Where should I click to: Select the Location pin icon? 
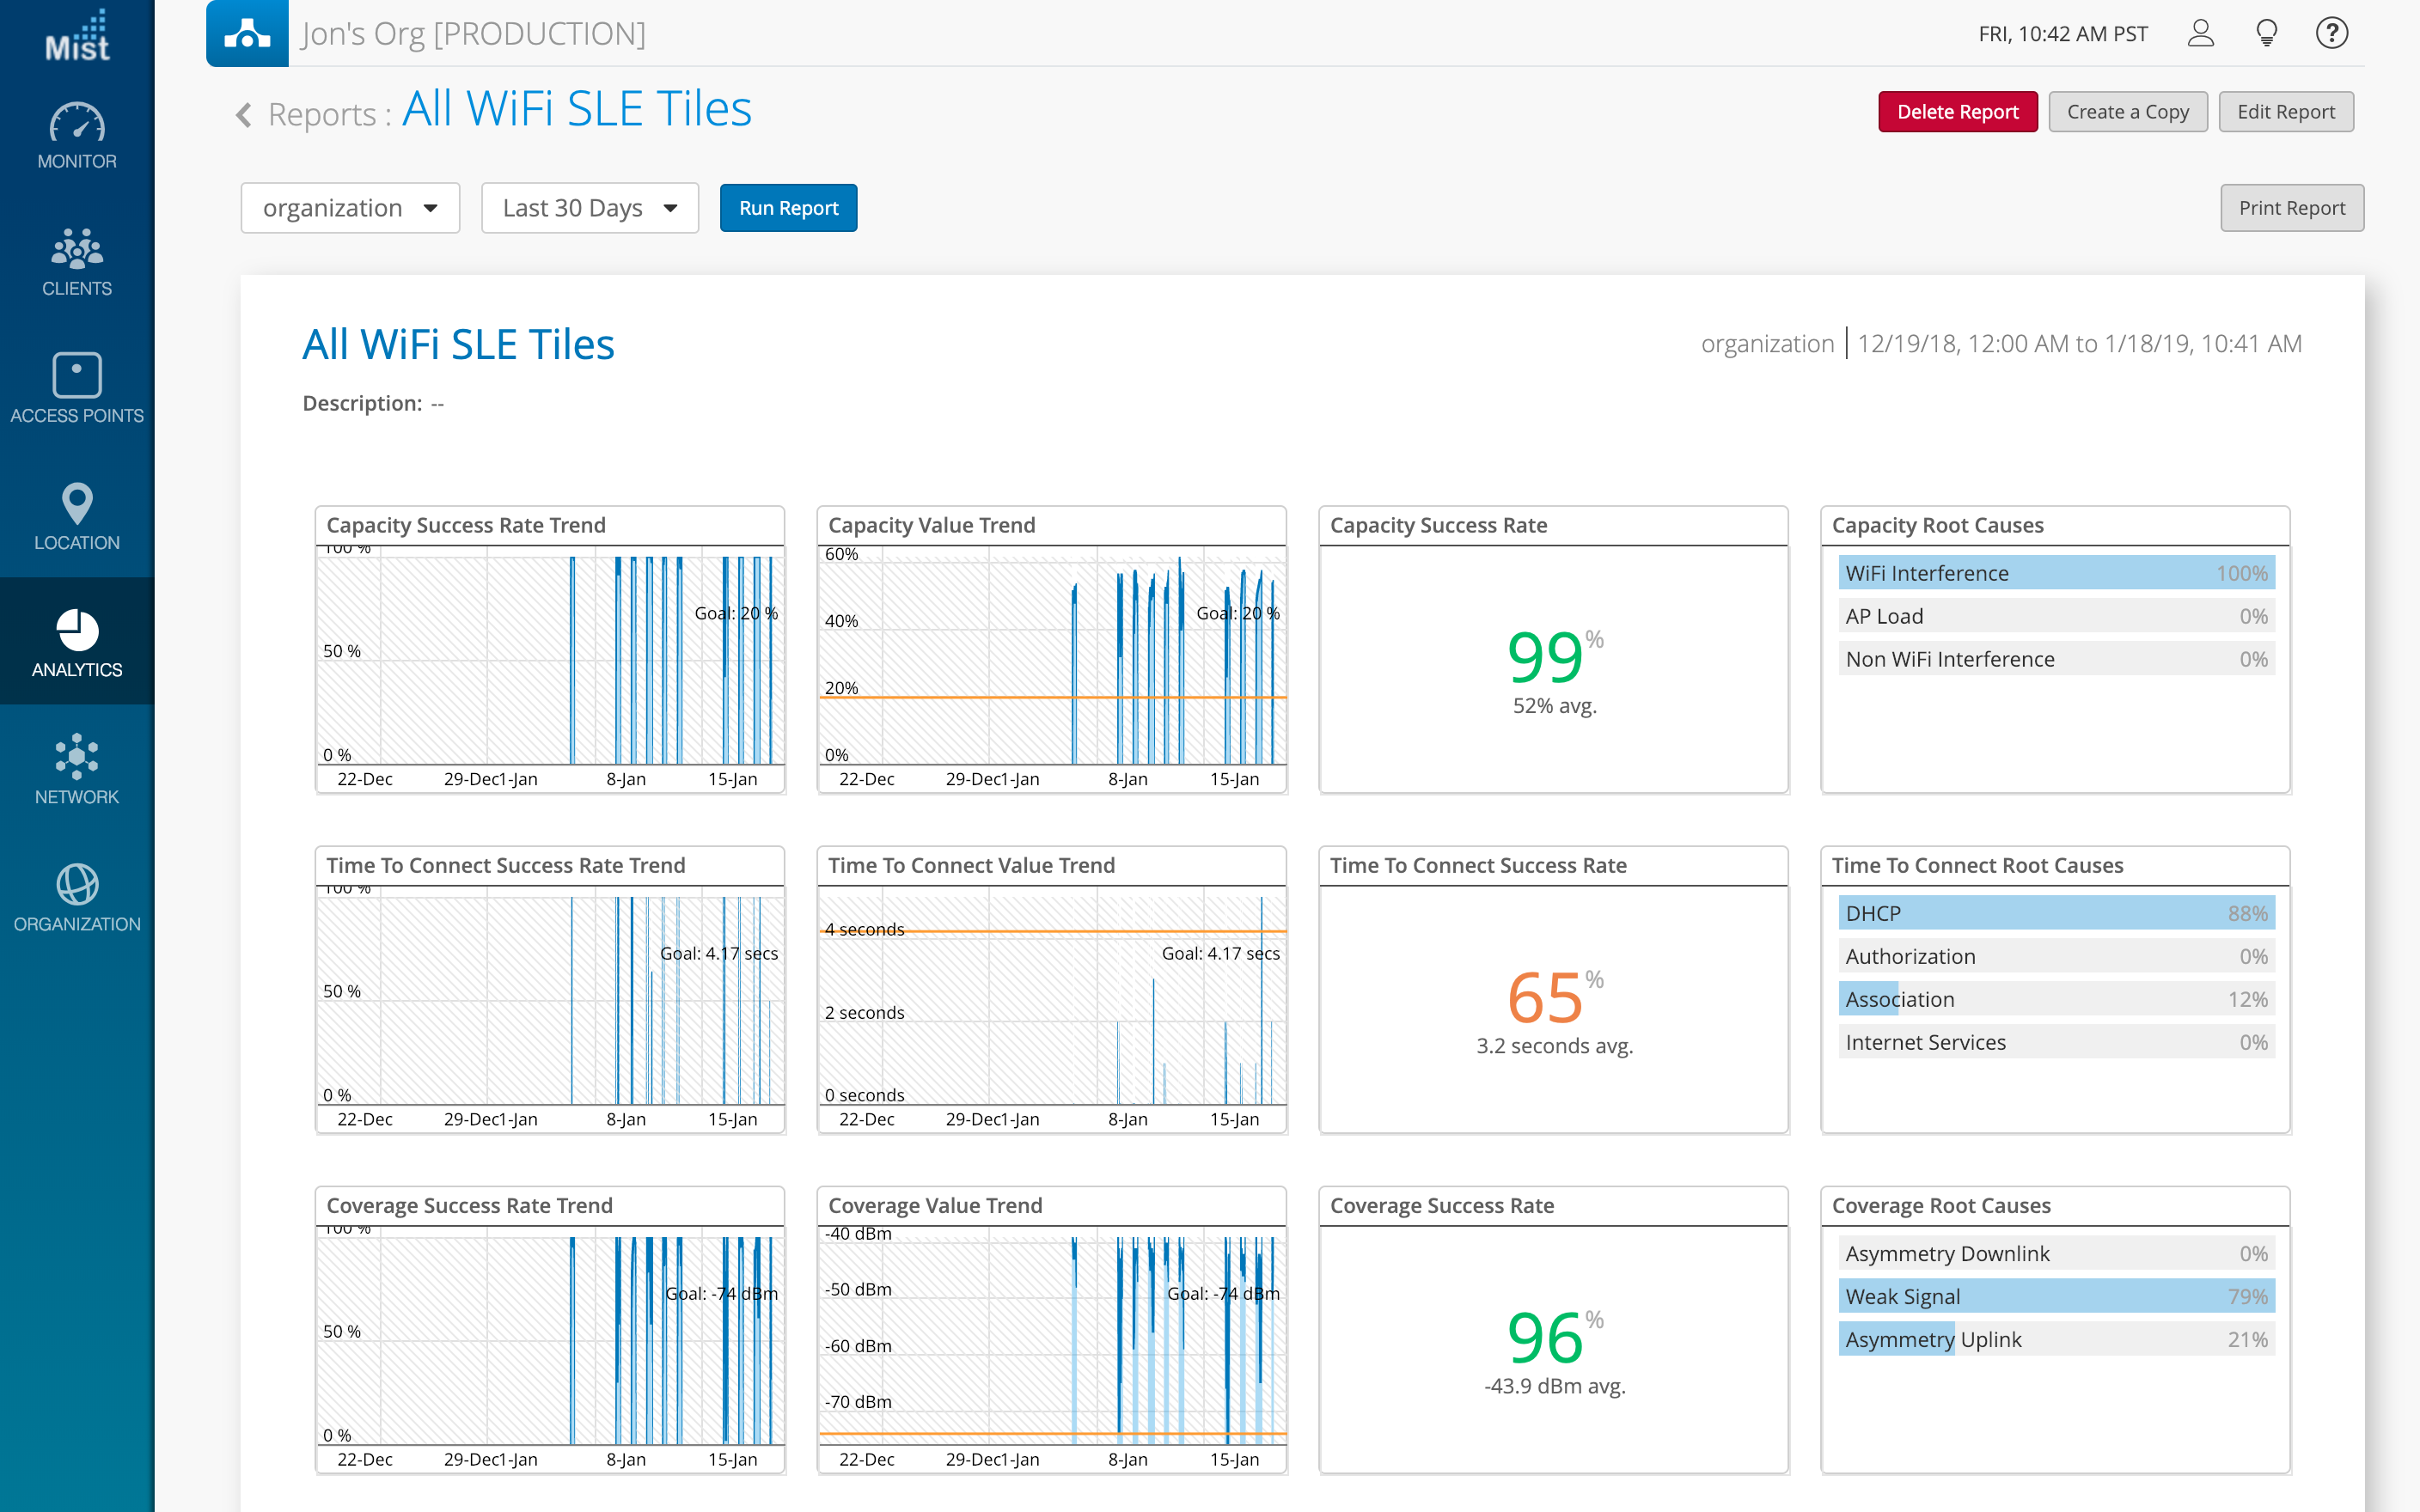coord(77,503)
